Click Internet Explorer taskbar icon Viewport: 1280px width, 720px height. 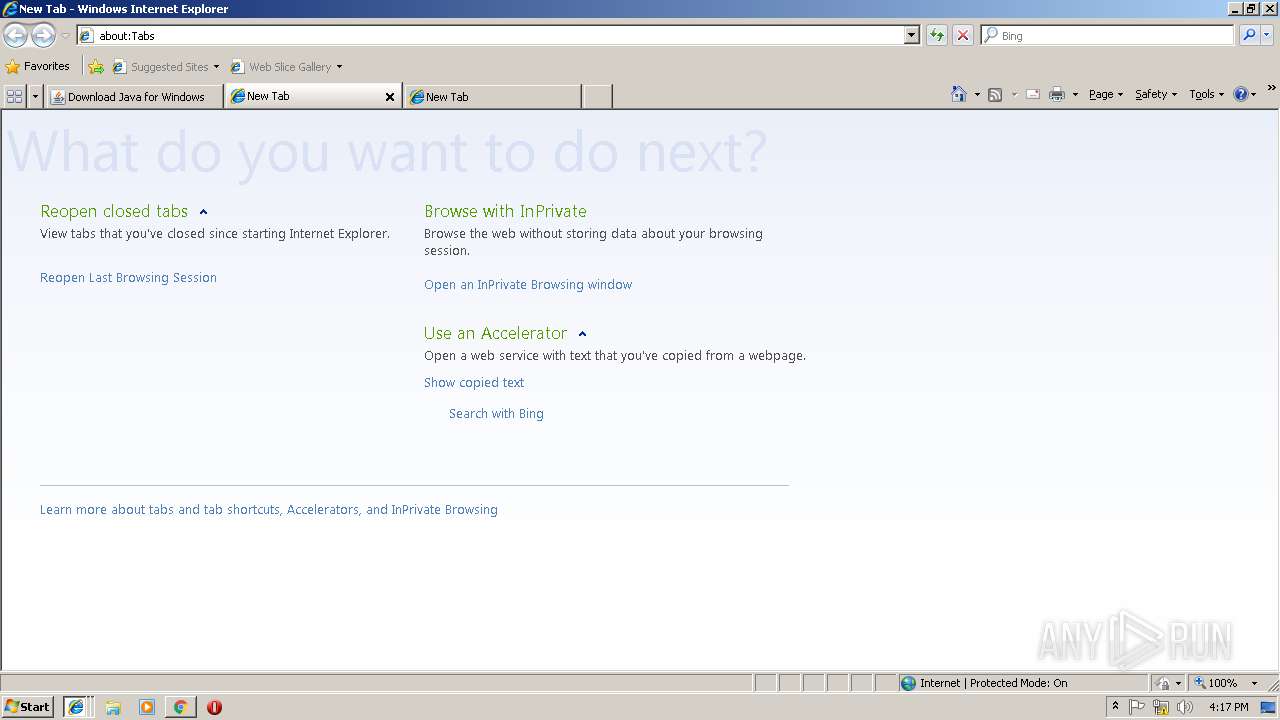coord(76,707)
